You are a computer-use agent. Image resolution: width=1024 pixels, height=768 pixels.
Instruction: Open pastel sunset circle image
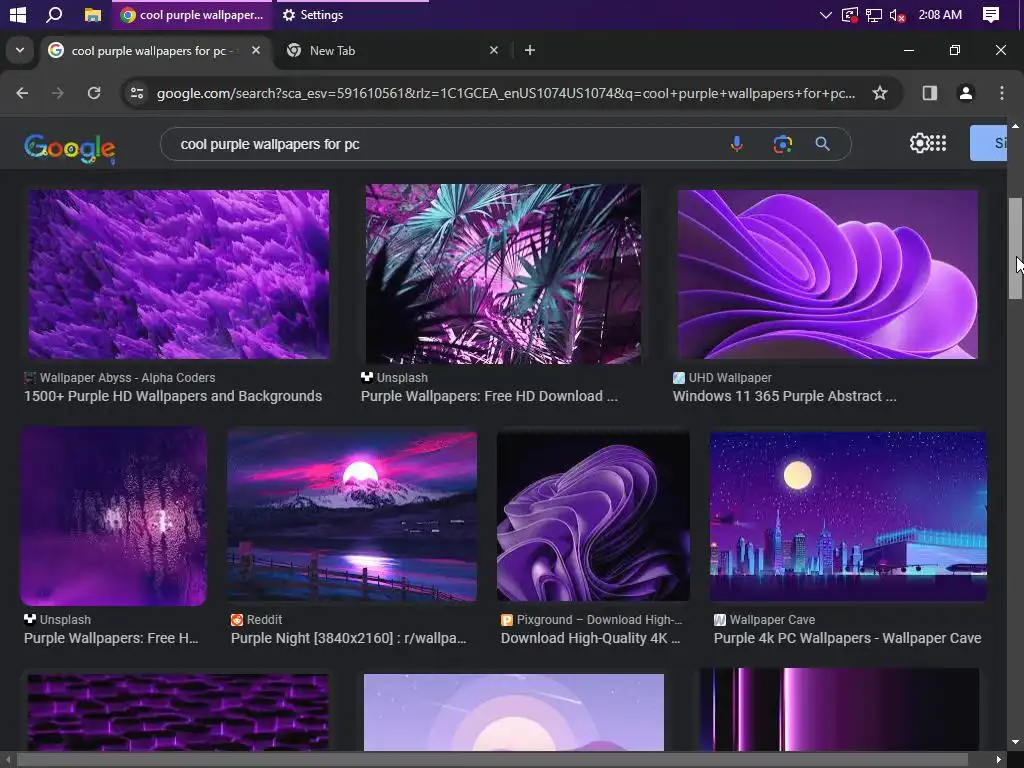514,712
